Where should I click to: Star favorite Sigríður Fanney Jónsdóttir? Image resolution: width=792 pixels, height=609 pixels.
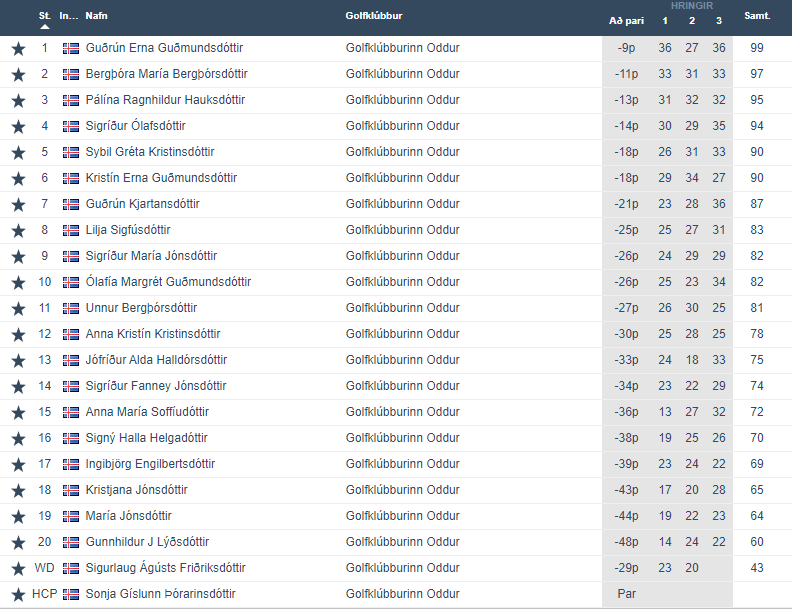click(x=19, y=387)
